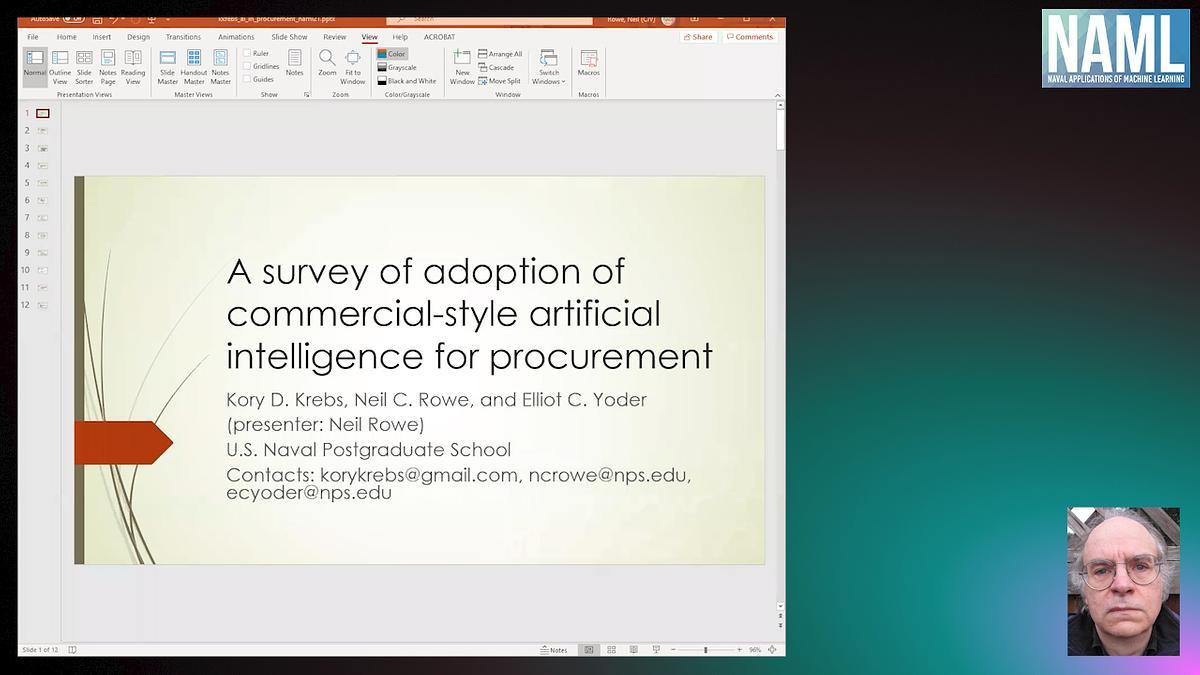Select the Normal presentation view
Image resolution: width=1200 pixels, height=675 pixels.
(35, 67)
